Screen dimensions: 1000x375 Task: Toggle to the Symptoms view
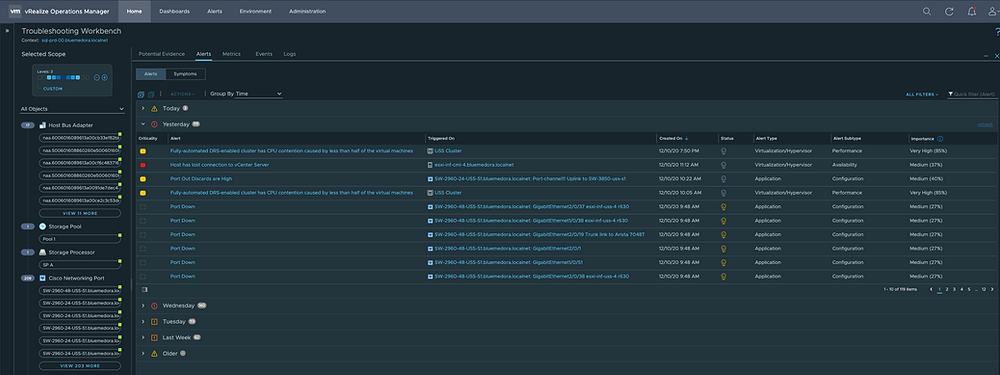185,74
